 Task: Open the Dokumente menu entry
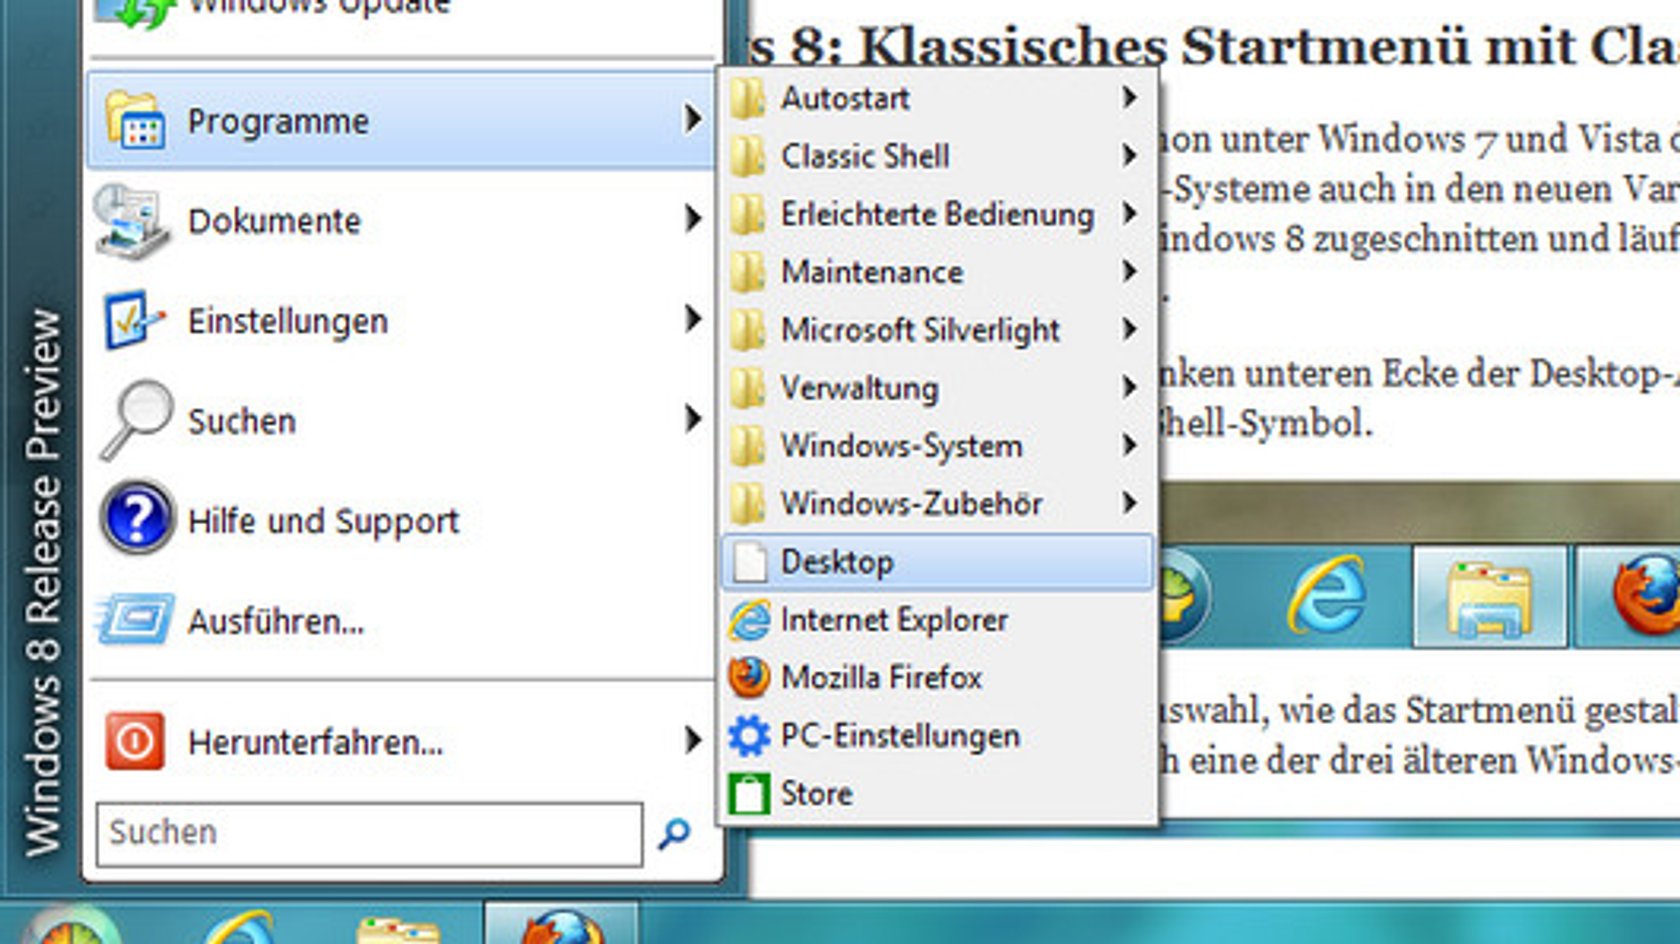[x=401, y=220]
